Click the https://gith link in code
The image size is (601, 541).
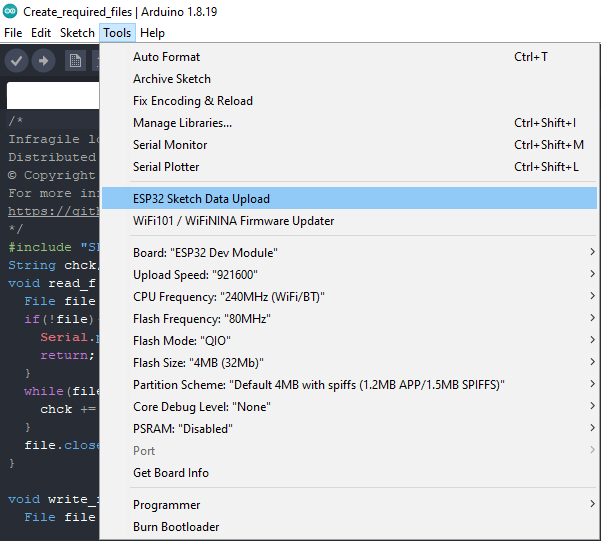click(53, 211)
